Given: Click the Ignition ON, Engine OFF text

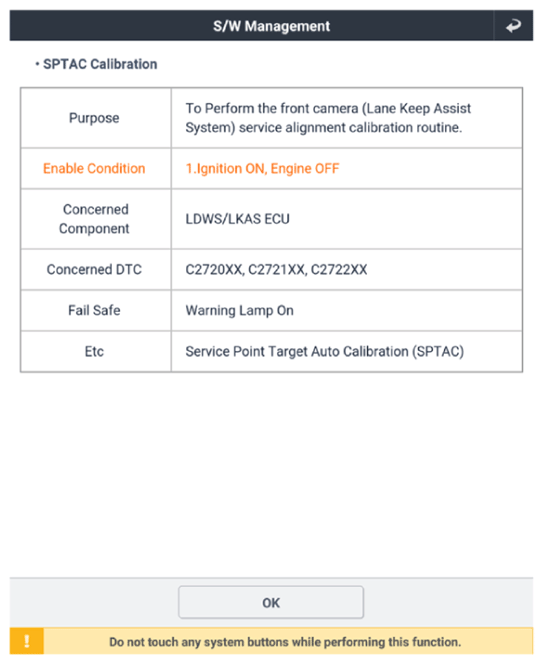Looking at the screenshot, I should point(262,169).
